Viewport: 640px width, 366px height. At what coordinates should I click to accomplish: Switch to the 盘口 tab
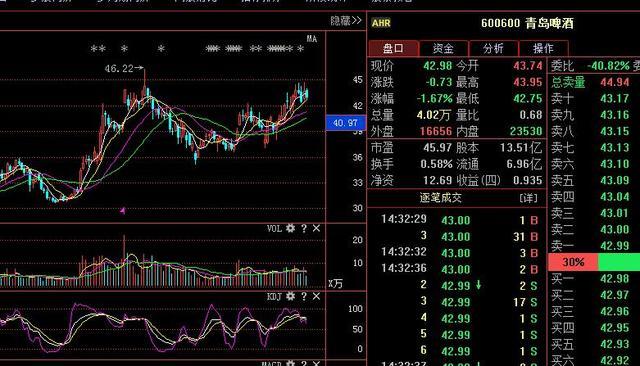click(x=393, y=49)
